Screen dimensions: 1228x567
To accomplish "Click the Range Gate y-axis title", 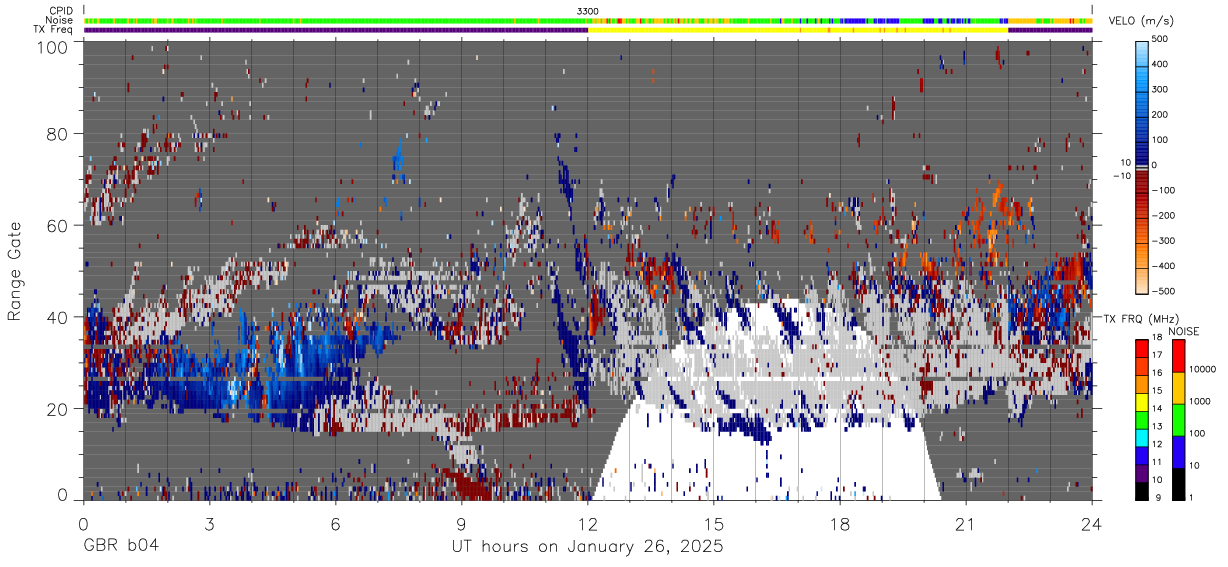I will (x=15, y=270).
